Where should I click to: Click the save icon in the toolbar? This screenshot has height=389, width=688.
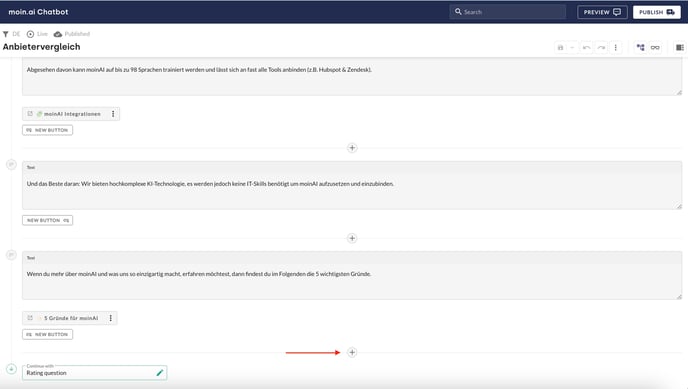tap(560, 47)
